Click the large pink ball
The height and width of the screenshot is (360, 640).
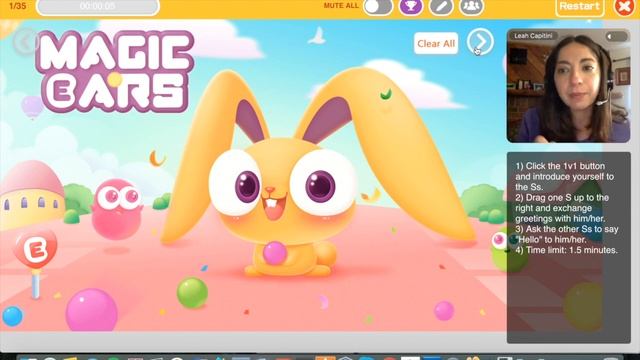pyautogui.click(x=92, y=310)
